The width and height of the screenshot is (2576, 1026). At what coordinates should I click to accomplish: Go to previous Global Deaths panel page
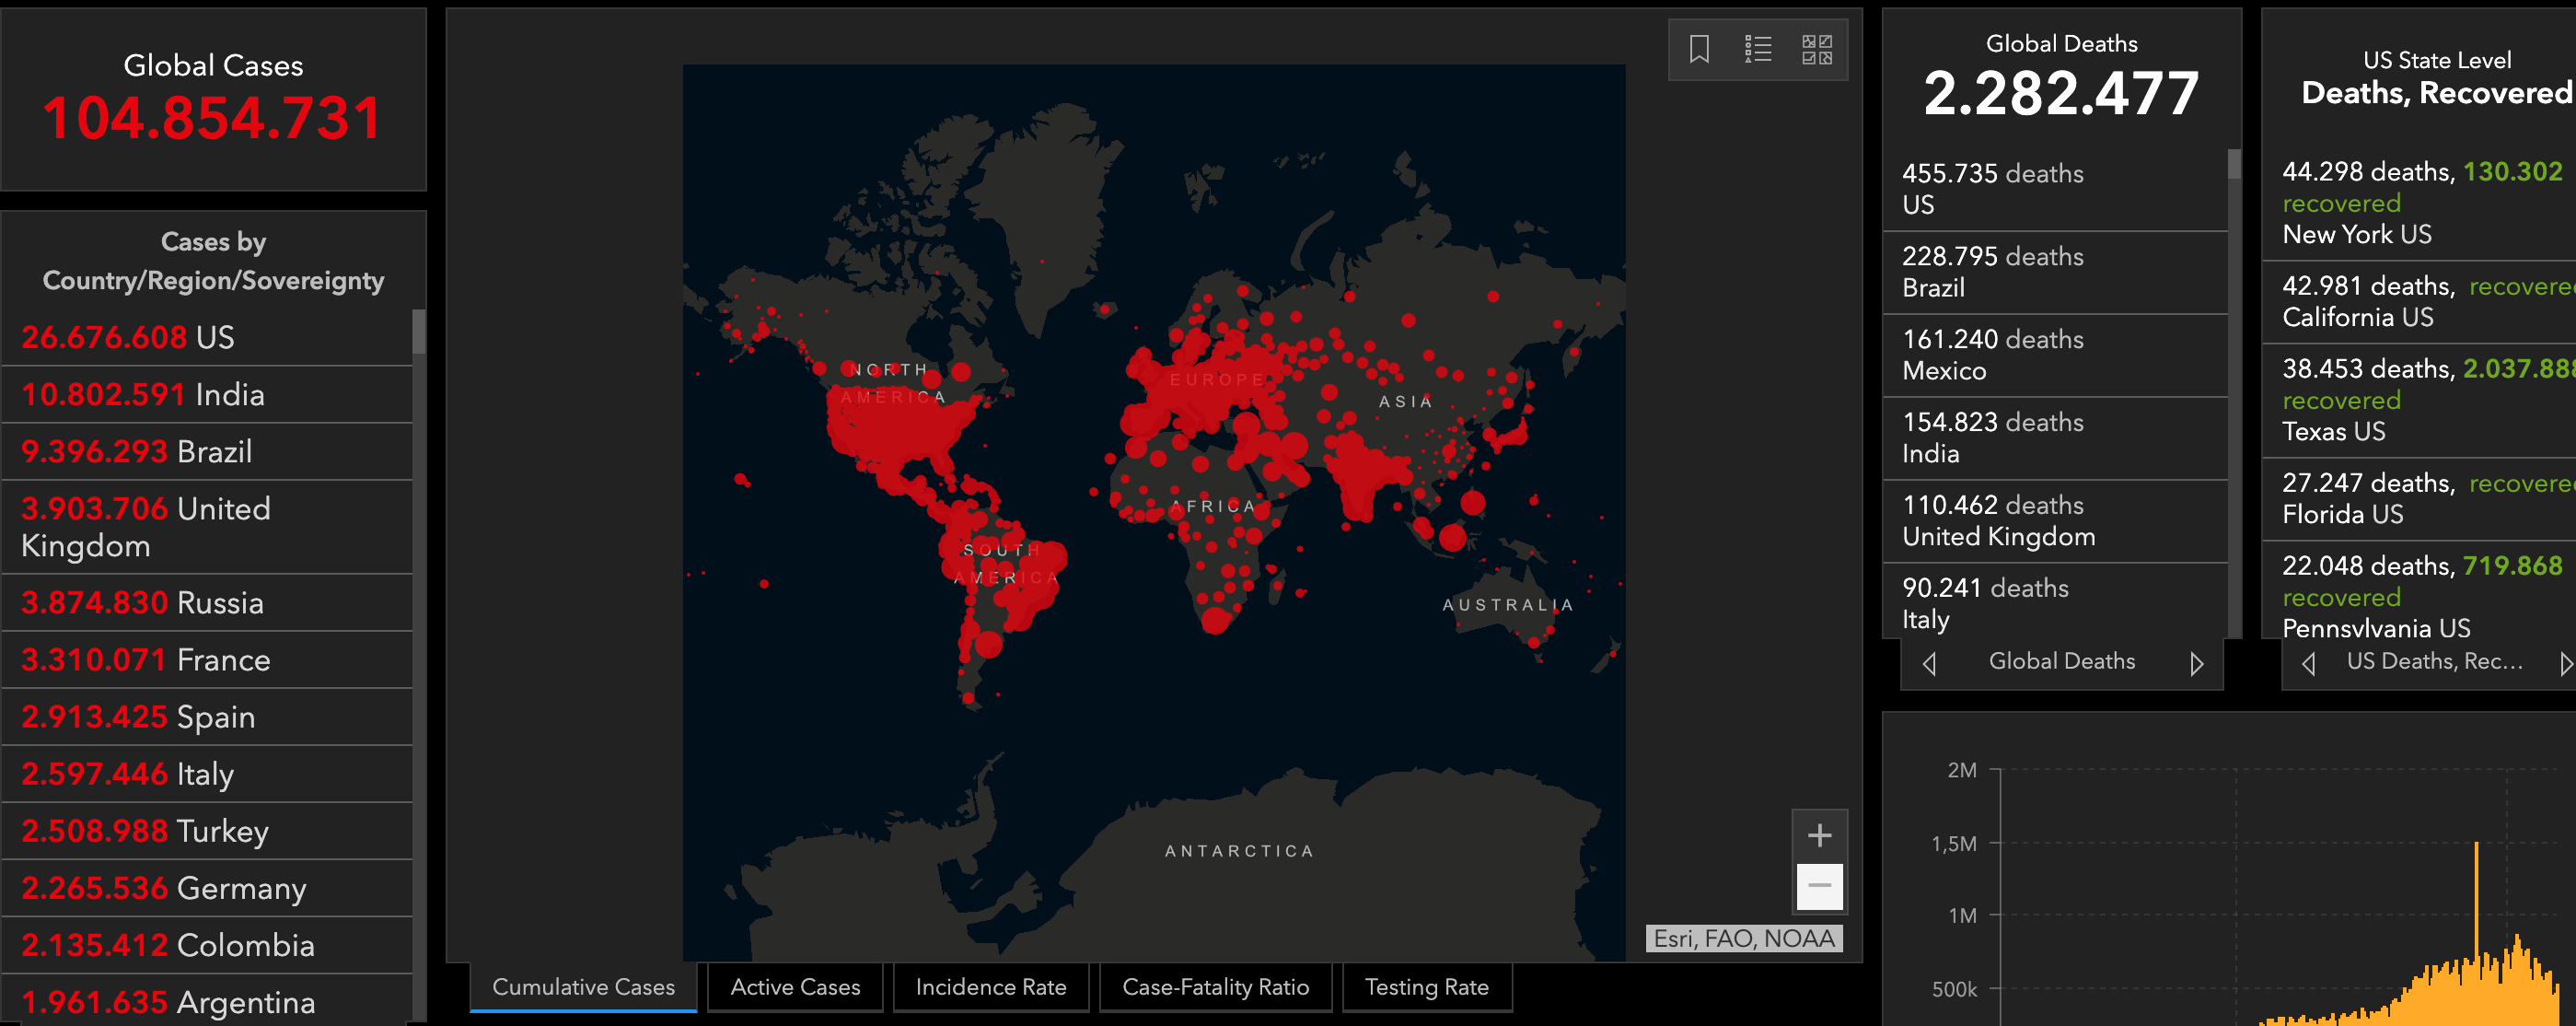[x=1930, y=663]
